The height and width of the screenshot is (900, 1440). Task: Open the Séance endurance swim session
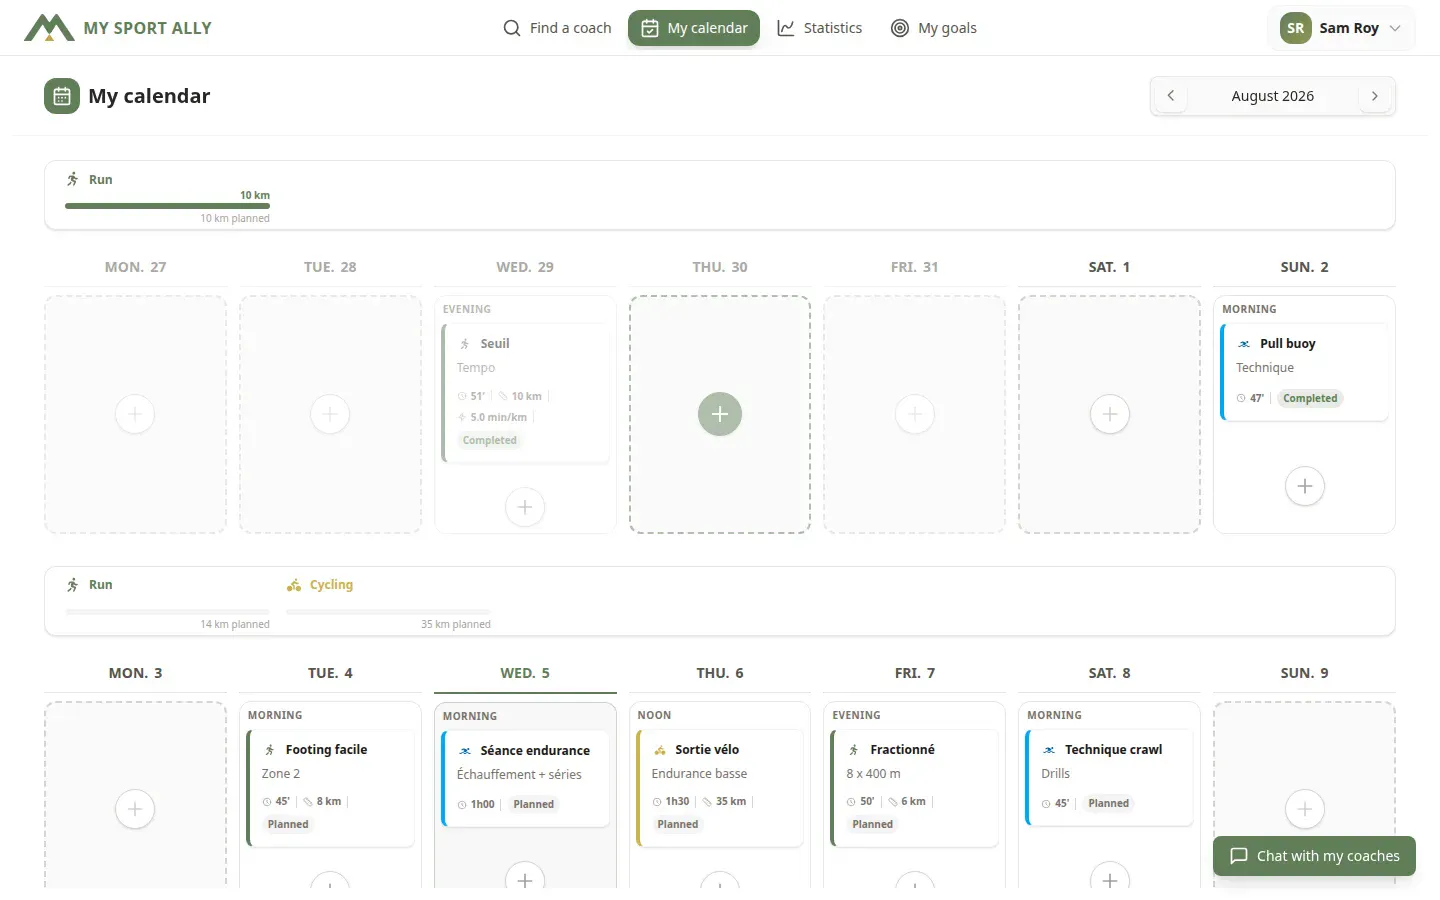pyautogui.click(x=525, y=778)
